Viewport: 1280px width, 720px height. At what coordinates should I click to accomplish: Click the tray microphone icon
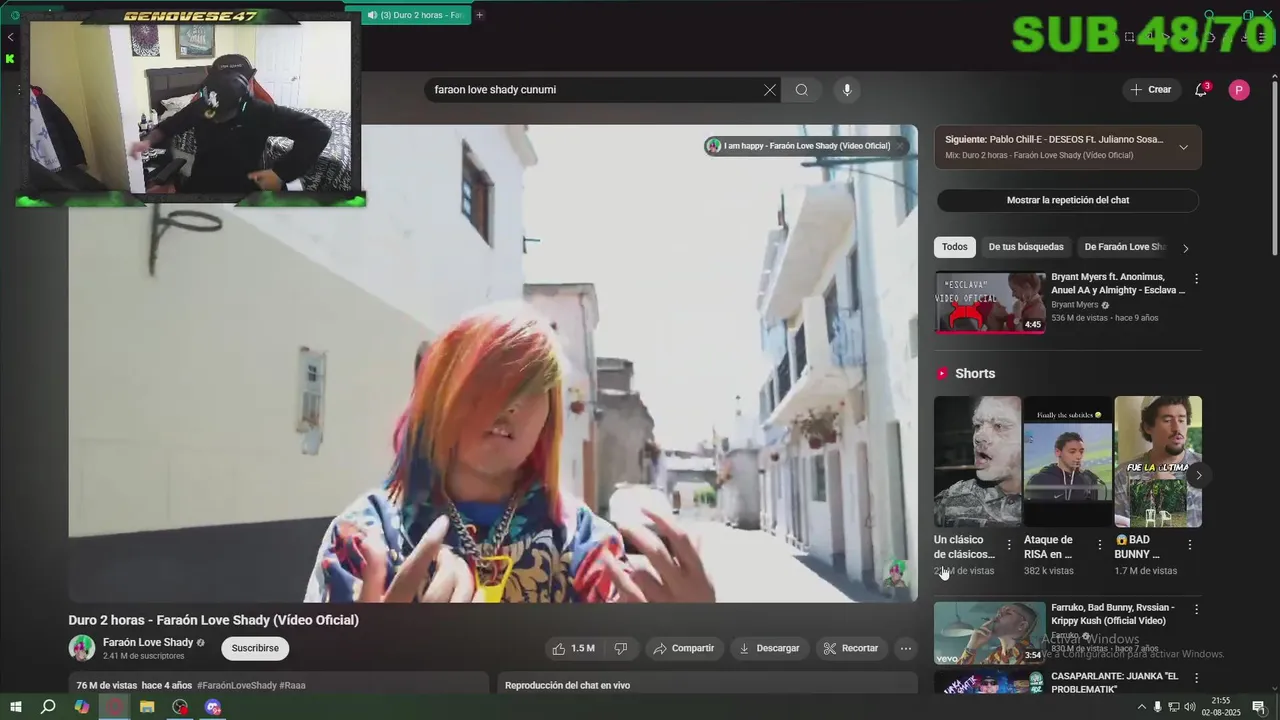[x=1157, y=708]
